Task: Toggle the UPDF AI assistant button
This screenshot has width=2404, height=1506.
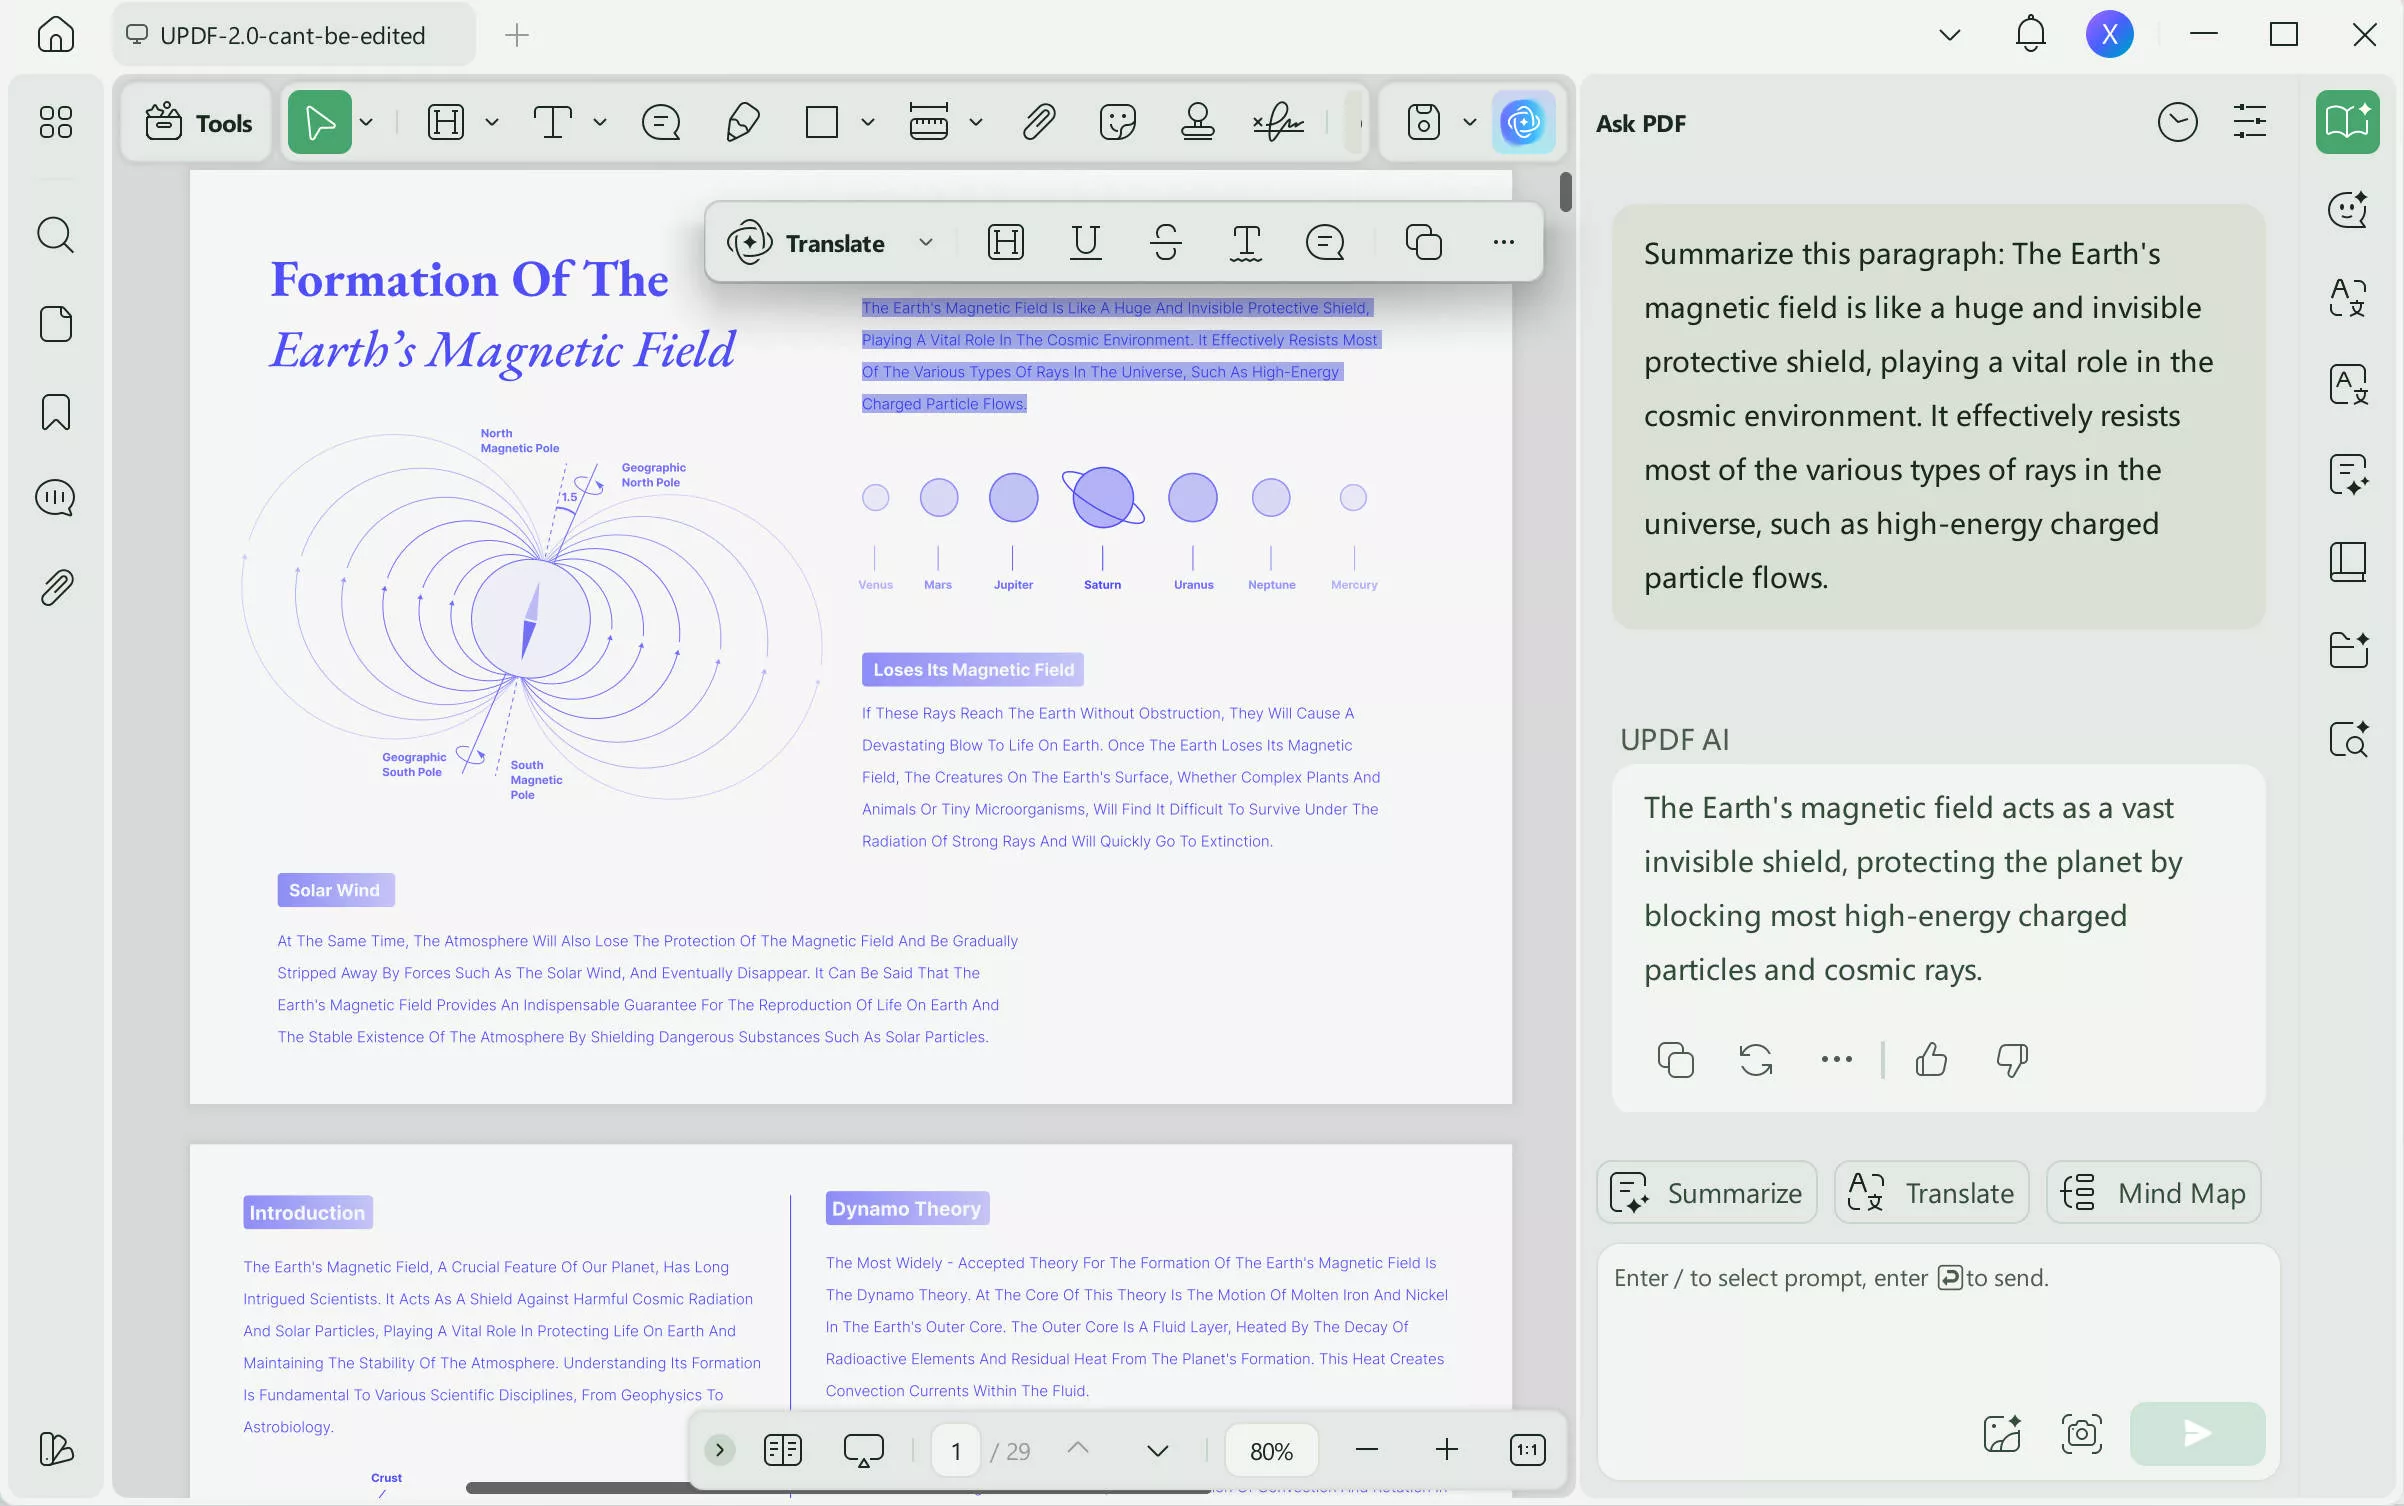Action: [x=1522, y=123]
